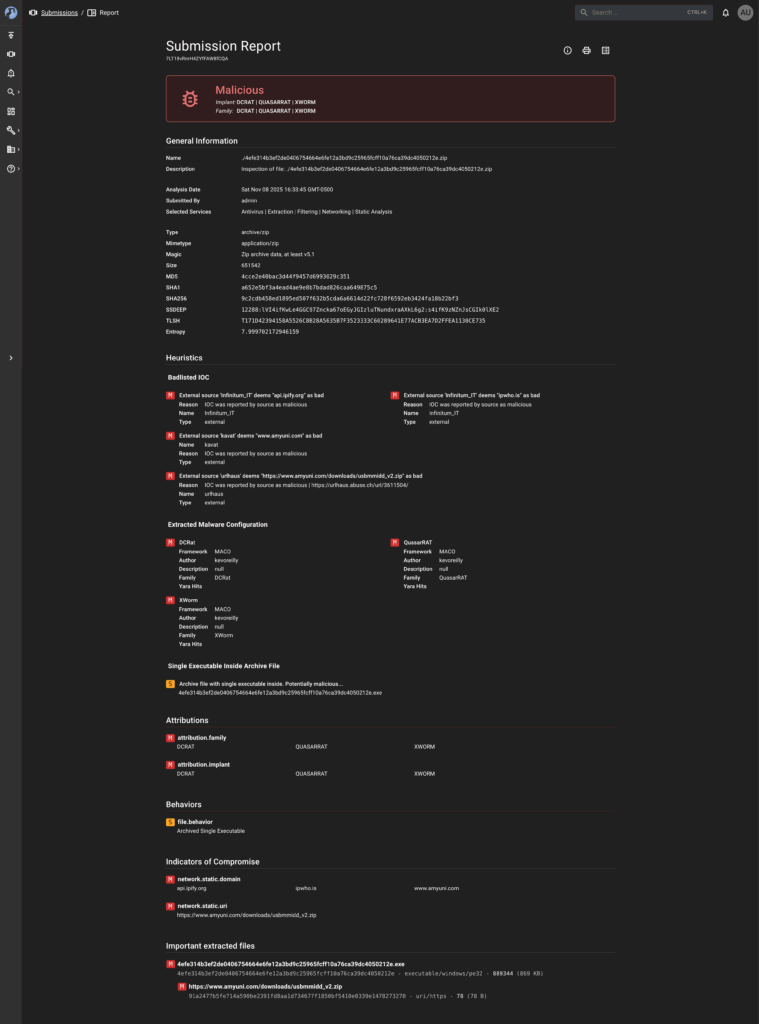
Task: Go to Submissions in the breadcrumb
Action: tap(59, 13)
